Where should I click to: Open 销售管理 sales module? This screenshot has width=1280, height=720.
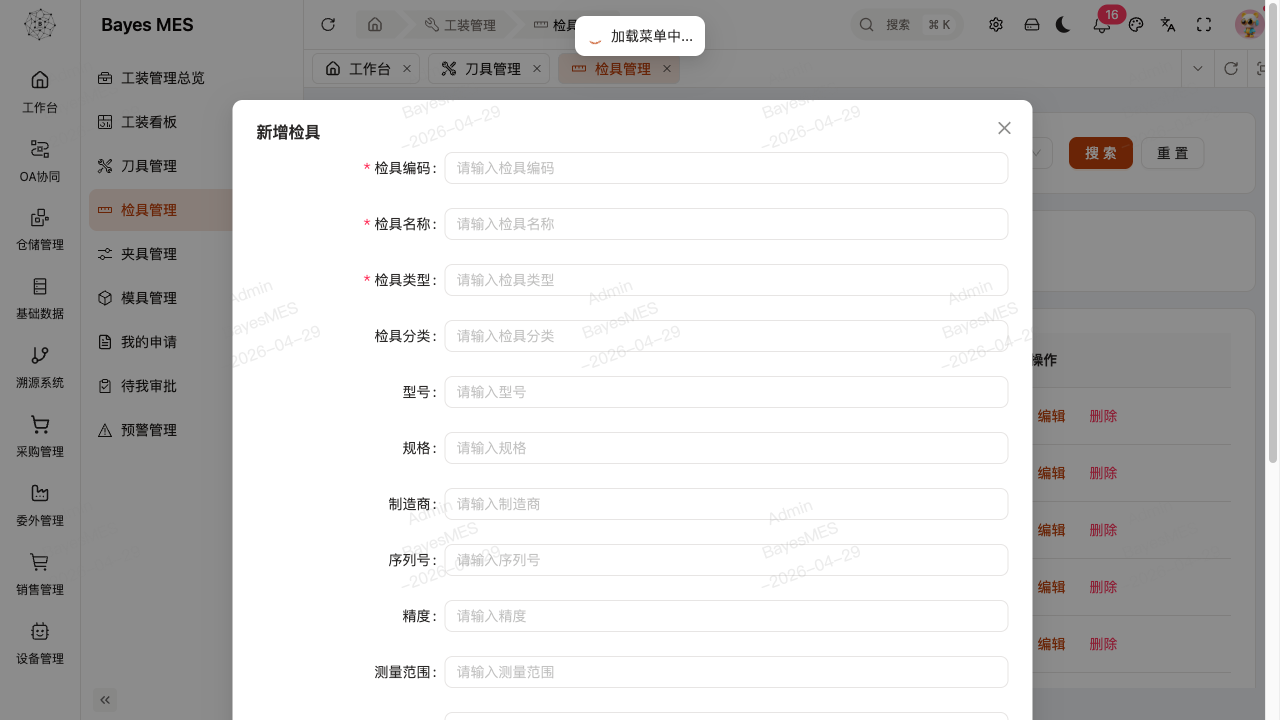pos(40,574)
